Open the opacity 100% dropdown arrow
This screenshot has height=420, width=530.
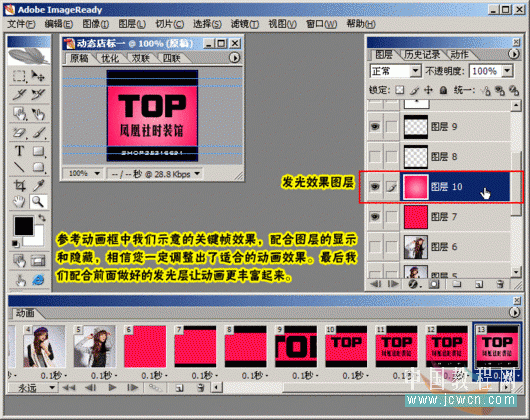[507, 71]
